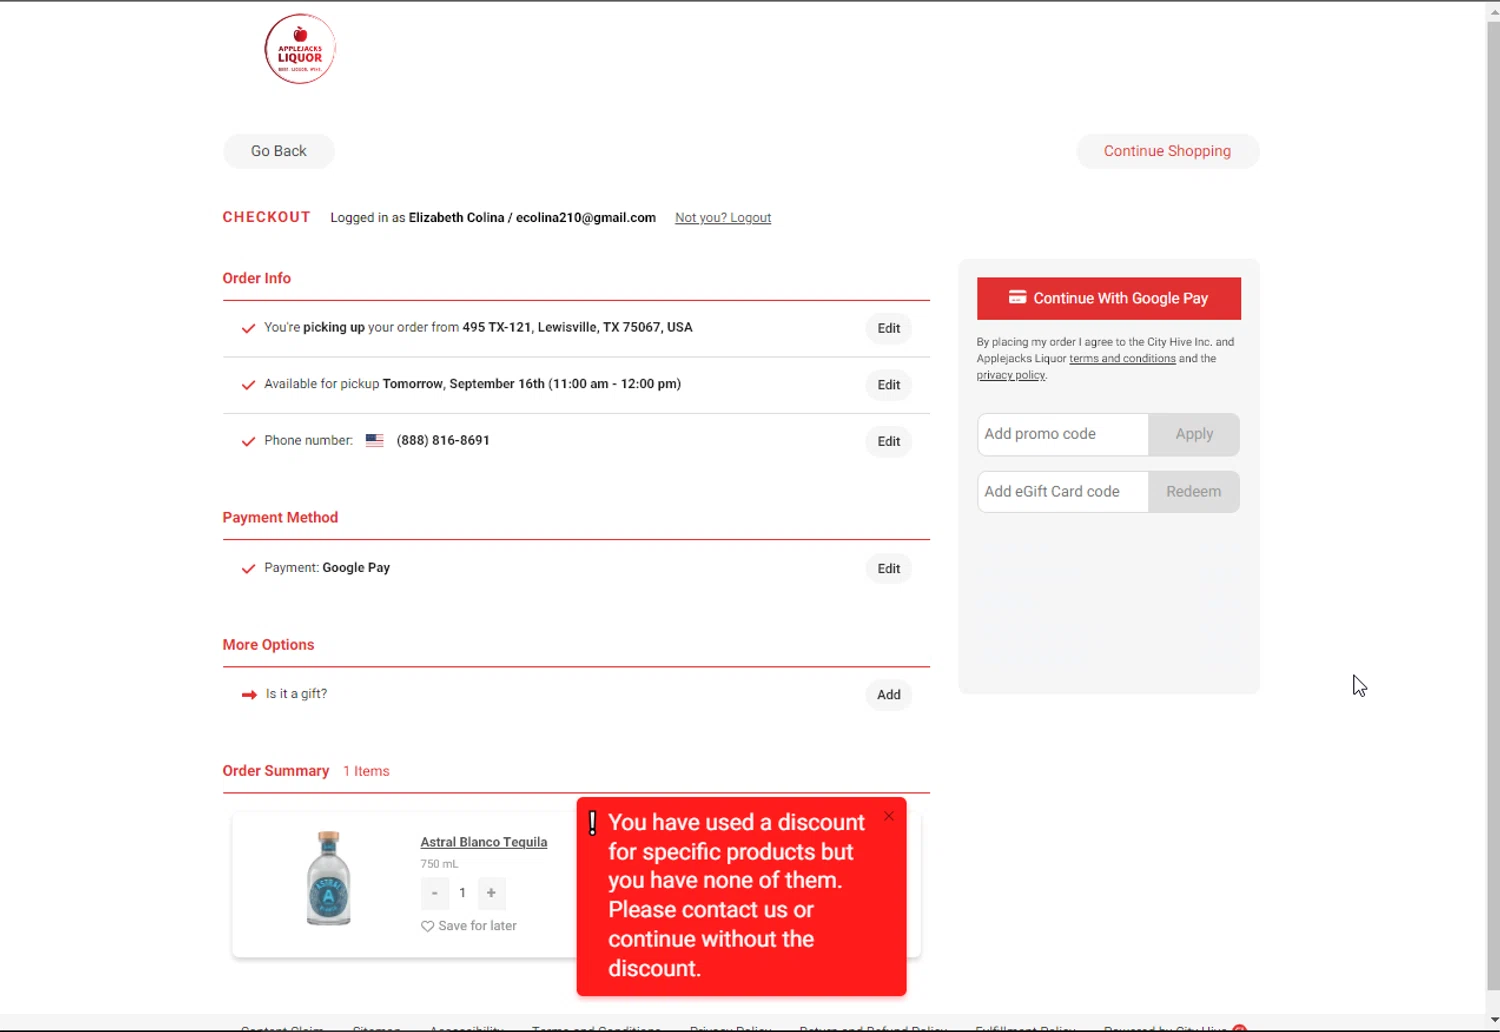Click the Applejacks Liquor logo

tap(300, 49)
